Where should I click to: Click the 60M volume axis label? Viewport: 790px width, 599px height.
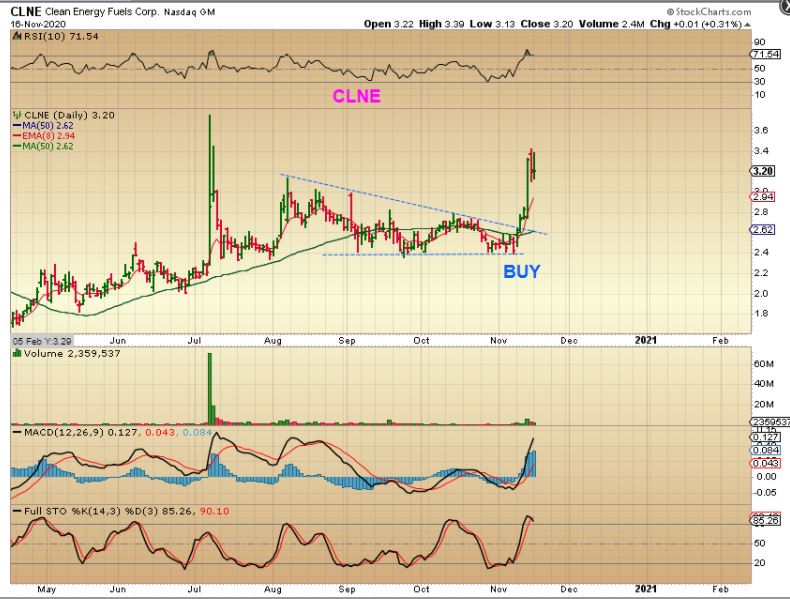(x=764, y=363)
